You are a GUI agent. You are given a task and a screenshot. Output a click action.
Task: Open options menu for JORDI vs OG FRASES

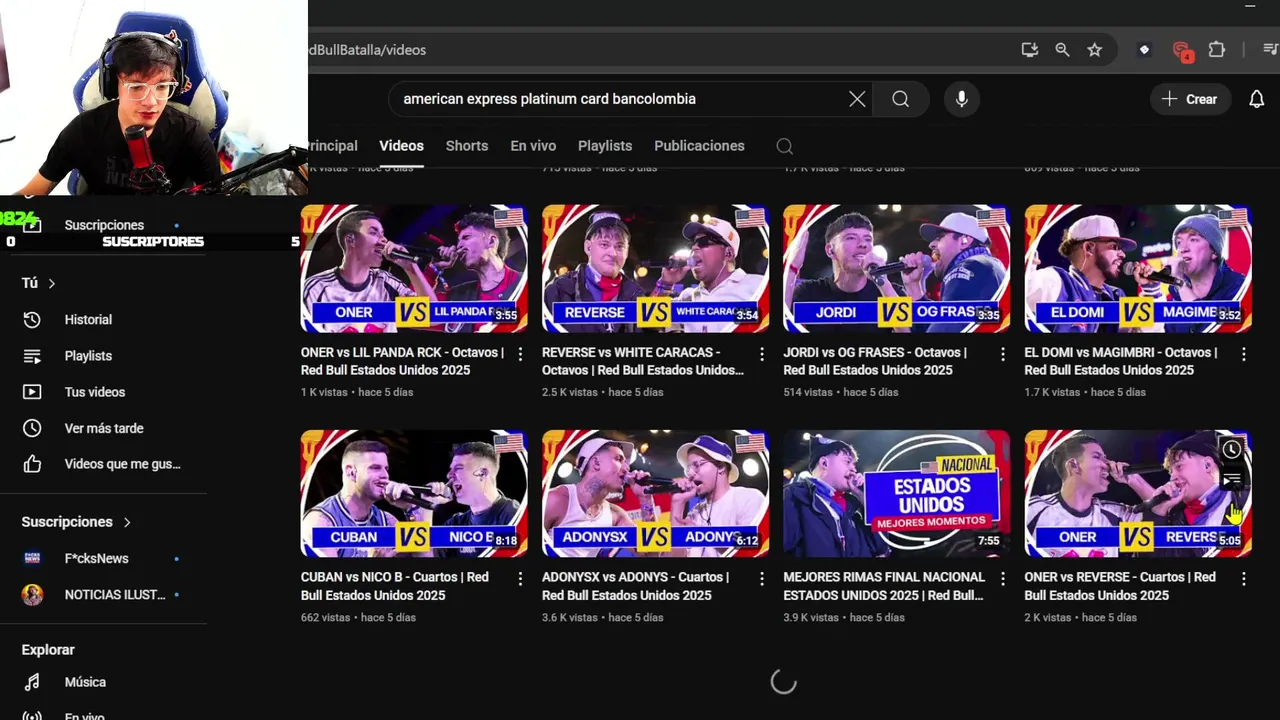tap(1002, 354)
